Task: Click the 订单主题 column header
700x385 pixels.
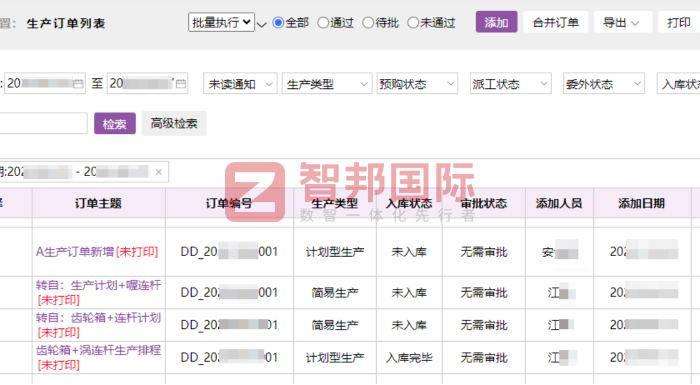Action: (98, 203)
